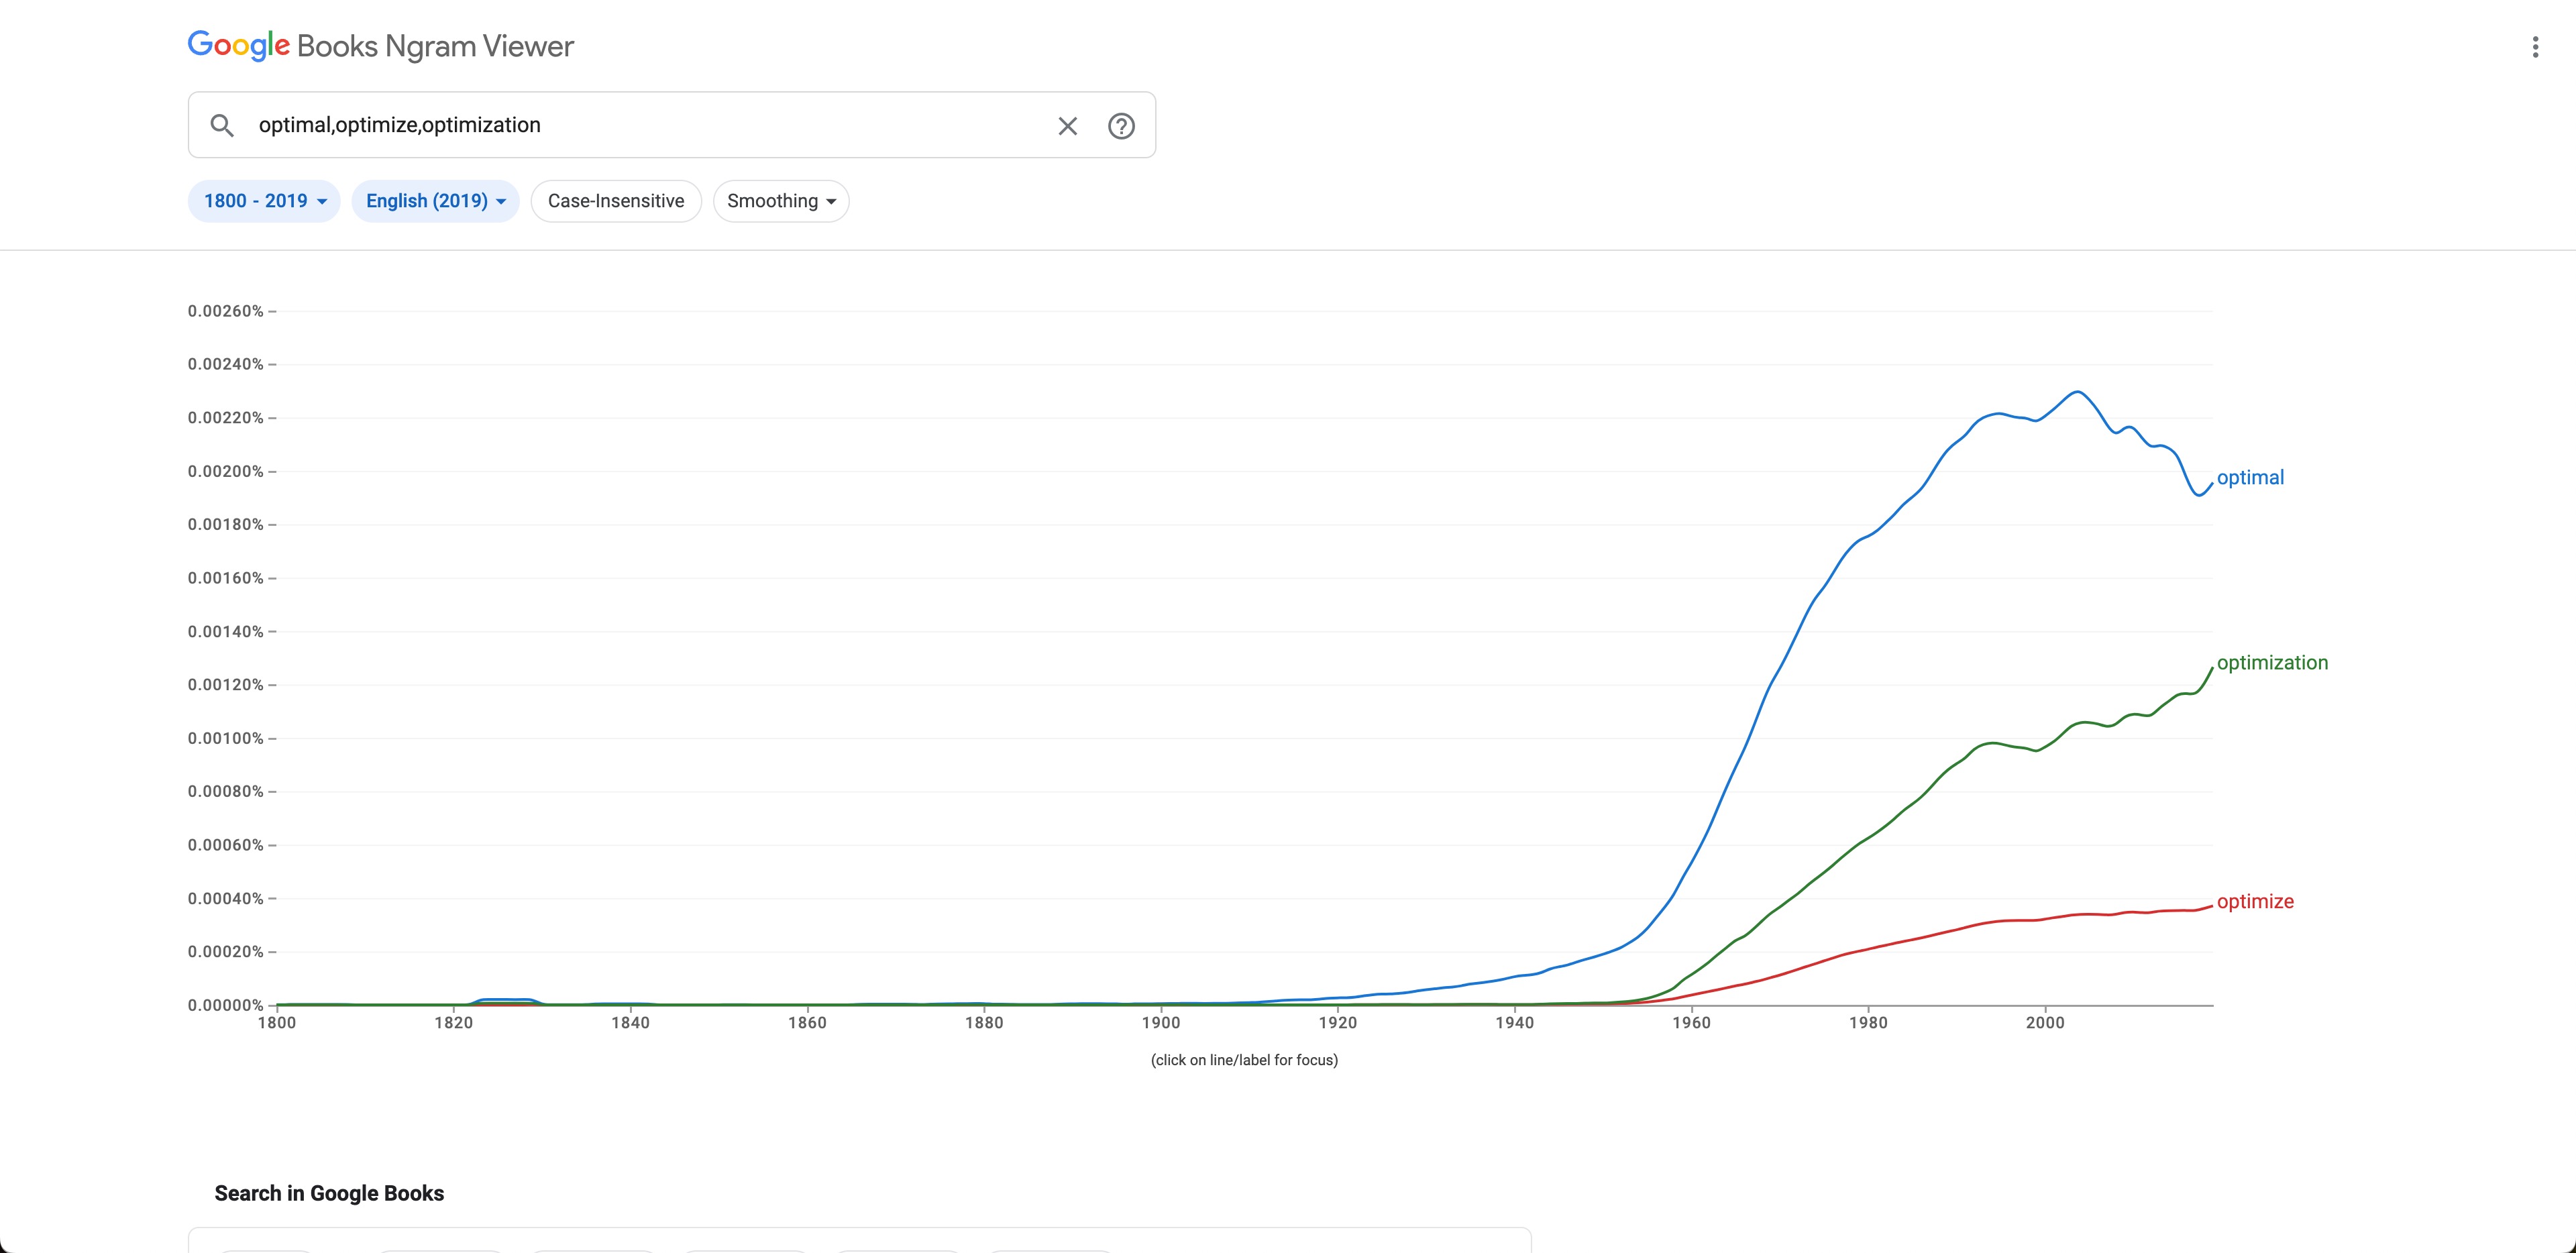Select the green "optimization" series label
The height and width of the screenshot is (1253, 2576).
[x=2272, y=663]
